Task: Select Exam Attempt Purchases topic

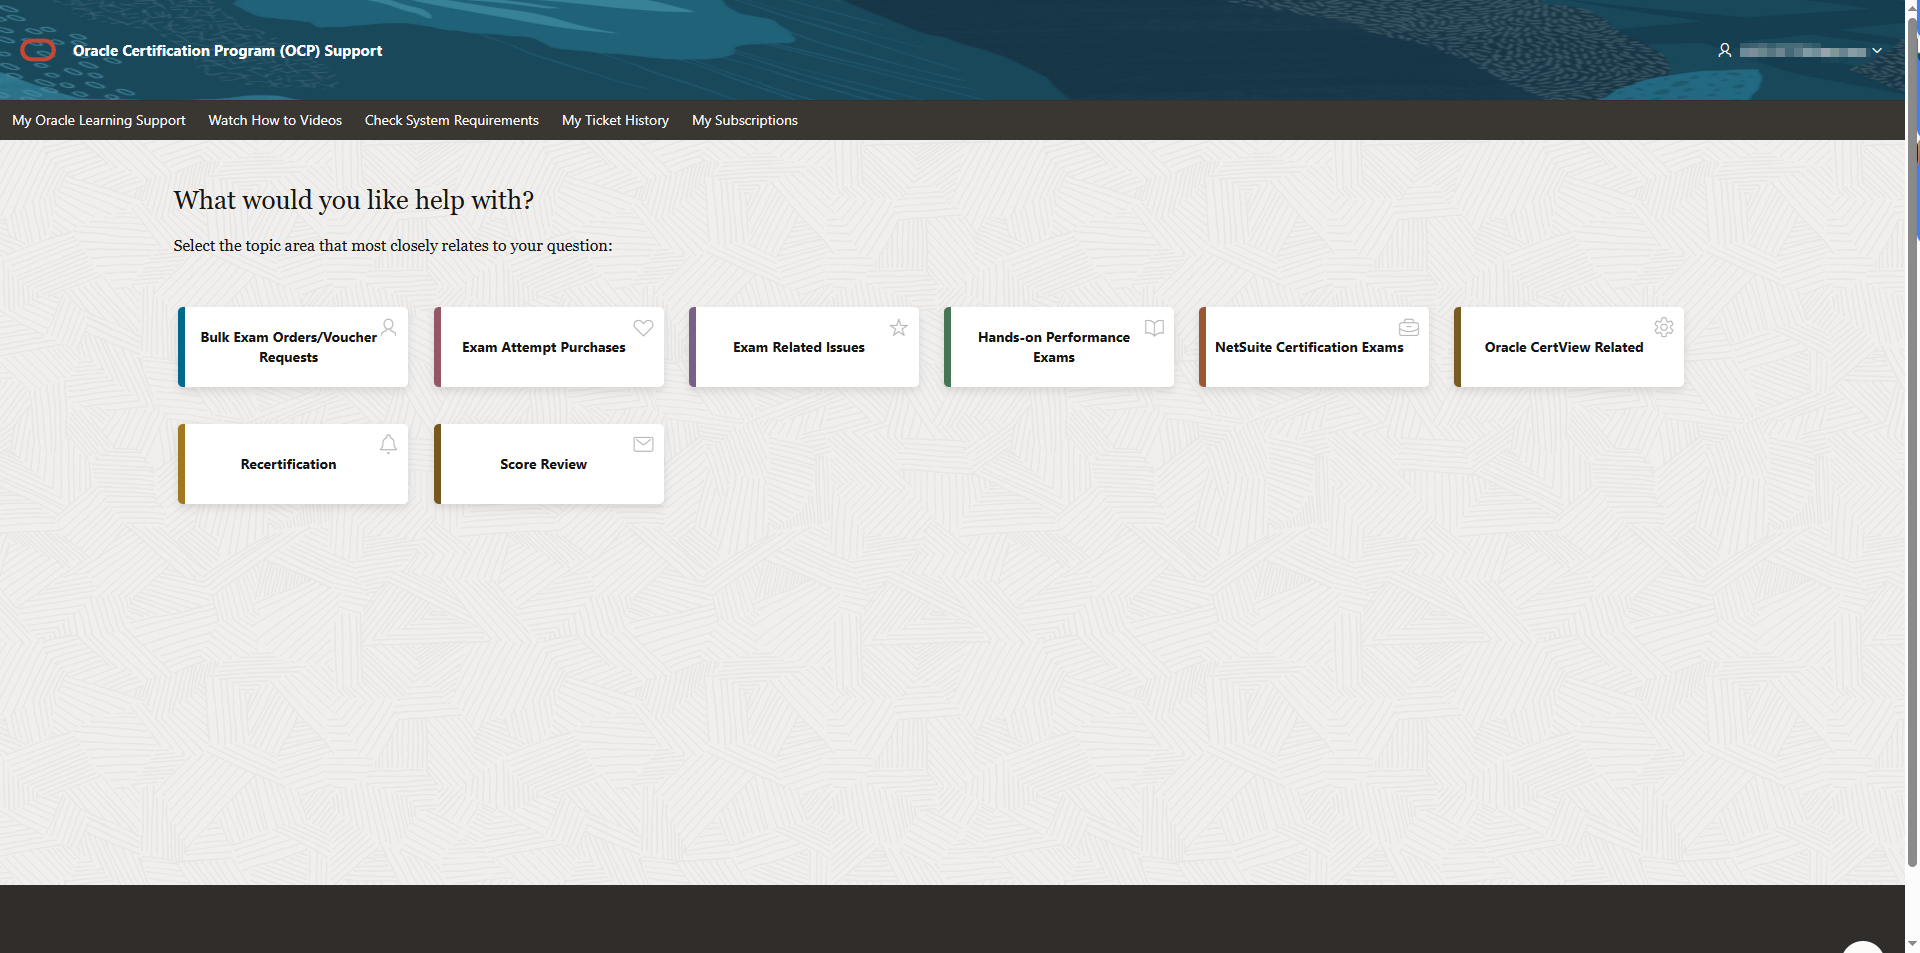Action: (549, 347)
